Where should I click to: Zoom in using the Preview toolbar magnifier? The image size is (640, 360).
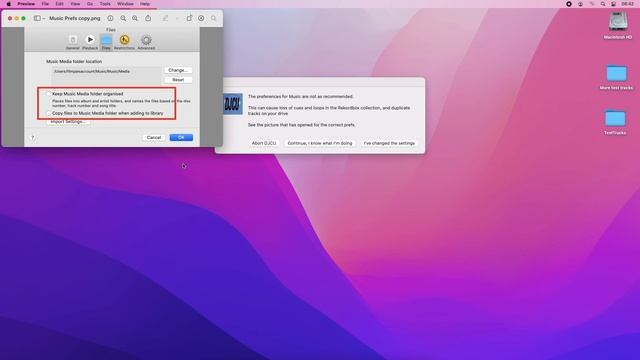(x=135, y=18)
